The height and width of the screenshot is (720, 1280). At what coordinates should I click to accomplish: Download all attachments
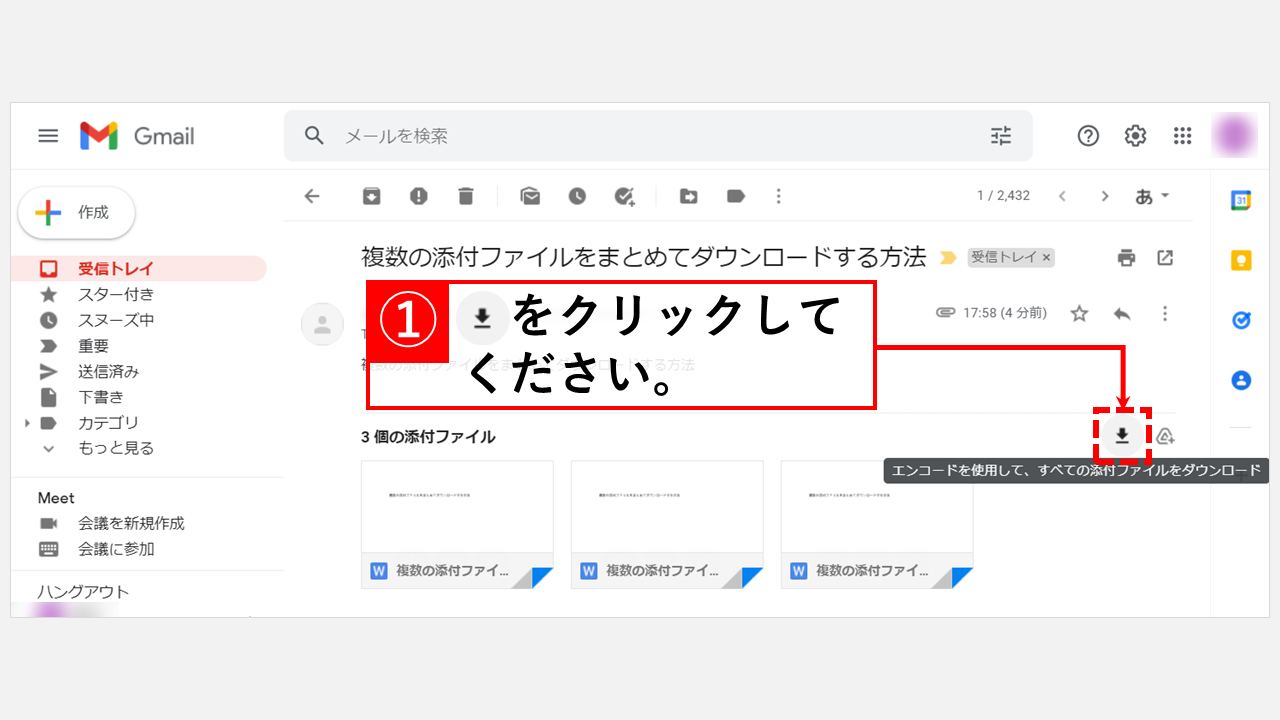(1122, 436)
